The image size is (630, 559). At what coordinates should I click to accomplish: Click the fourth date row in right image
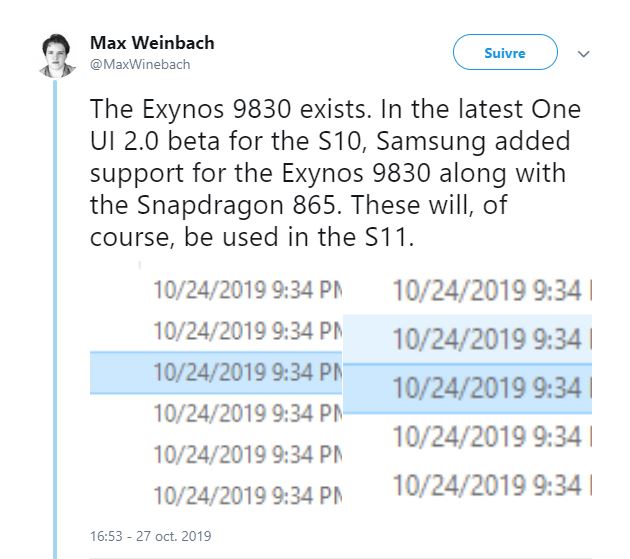pyautogui.click(x=487, y=436)
